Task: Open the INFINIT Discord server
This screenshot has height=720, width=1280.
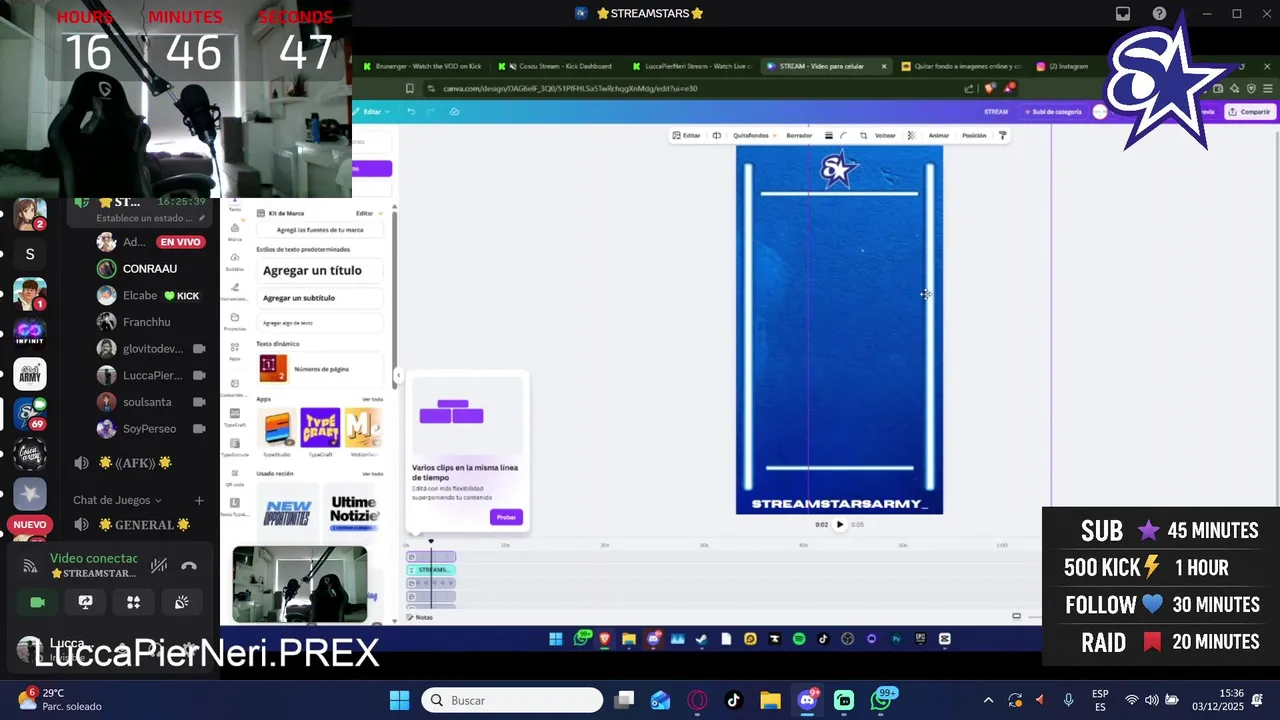Action: coord(30,334)
